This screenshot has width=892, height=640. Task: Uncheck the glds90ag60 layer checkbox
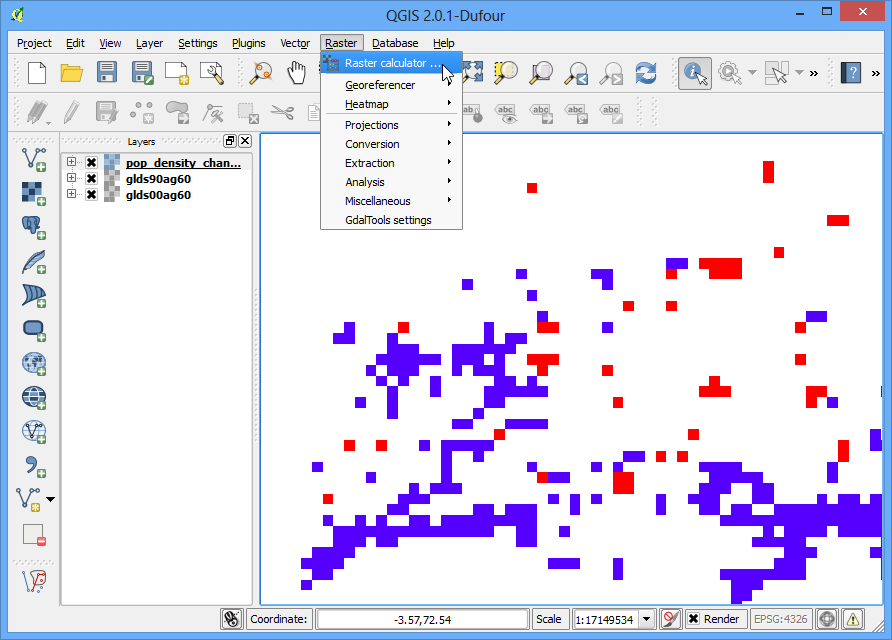(x=91, y=179)
